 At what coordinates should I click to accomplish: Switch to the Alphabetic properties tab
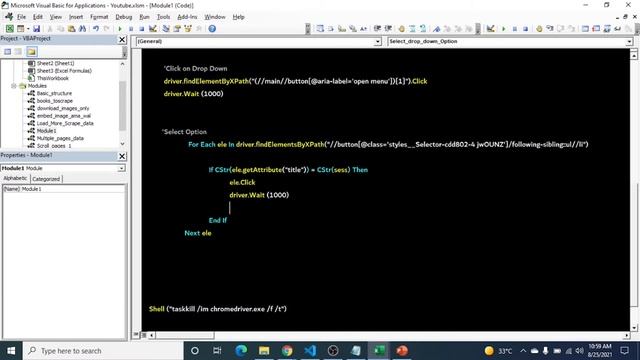point(16,178)
